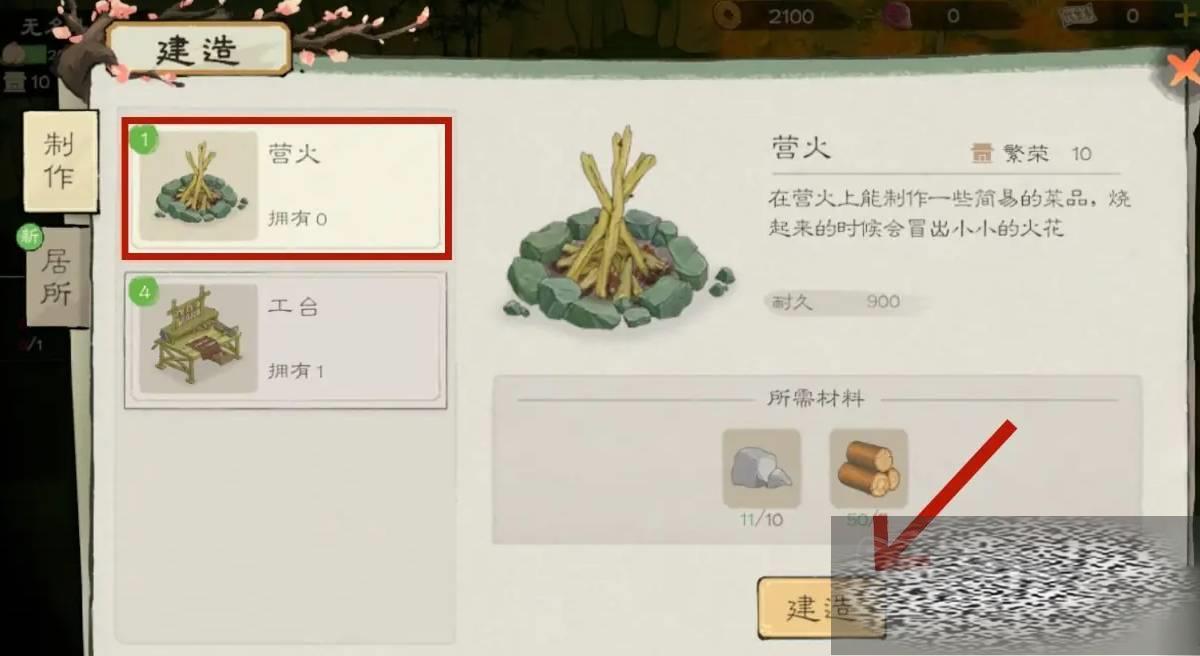Click the campfire thumbnail icon in list
The width and height of the screenshot is (1200, 656).
[x=198, y=186]
